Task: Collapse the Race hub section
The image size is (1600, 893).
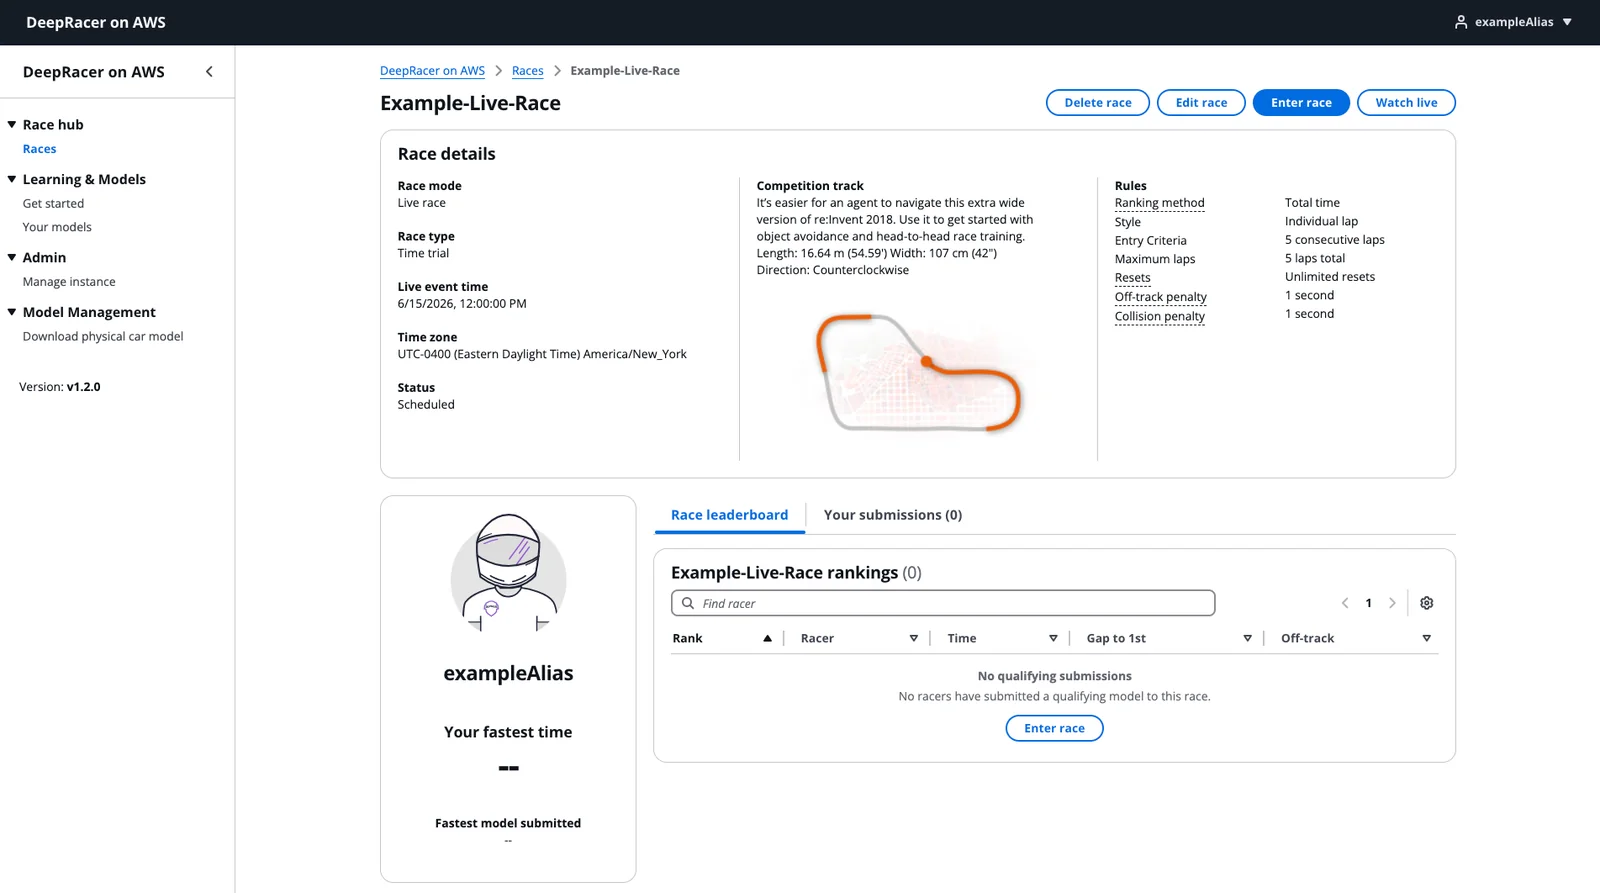Action: (x=12, y=125)
